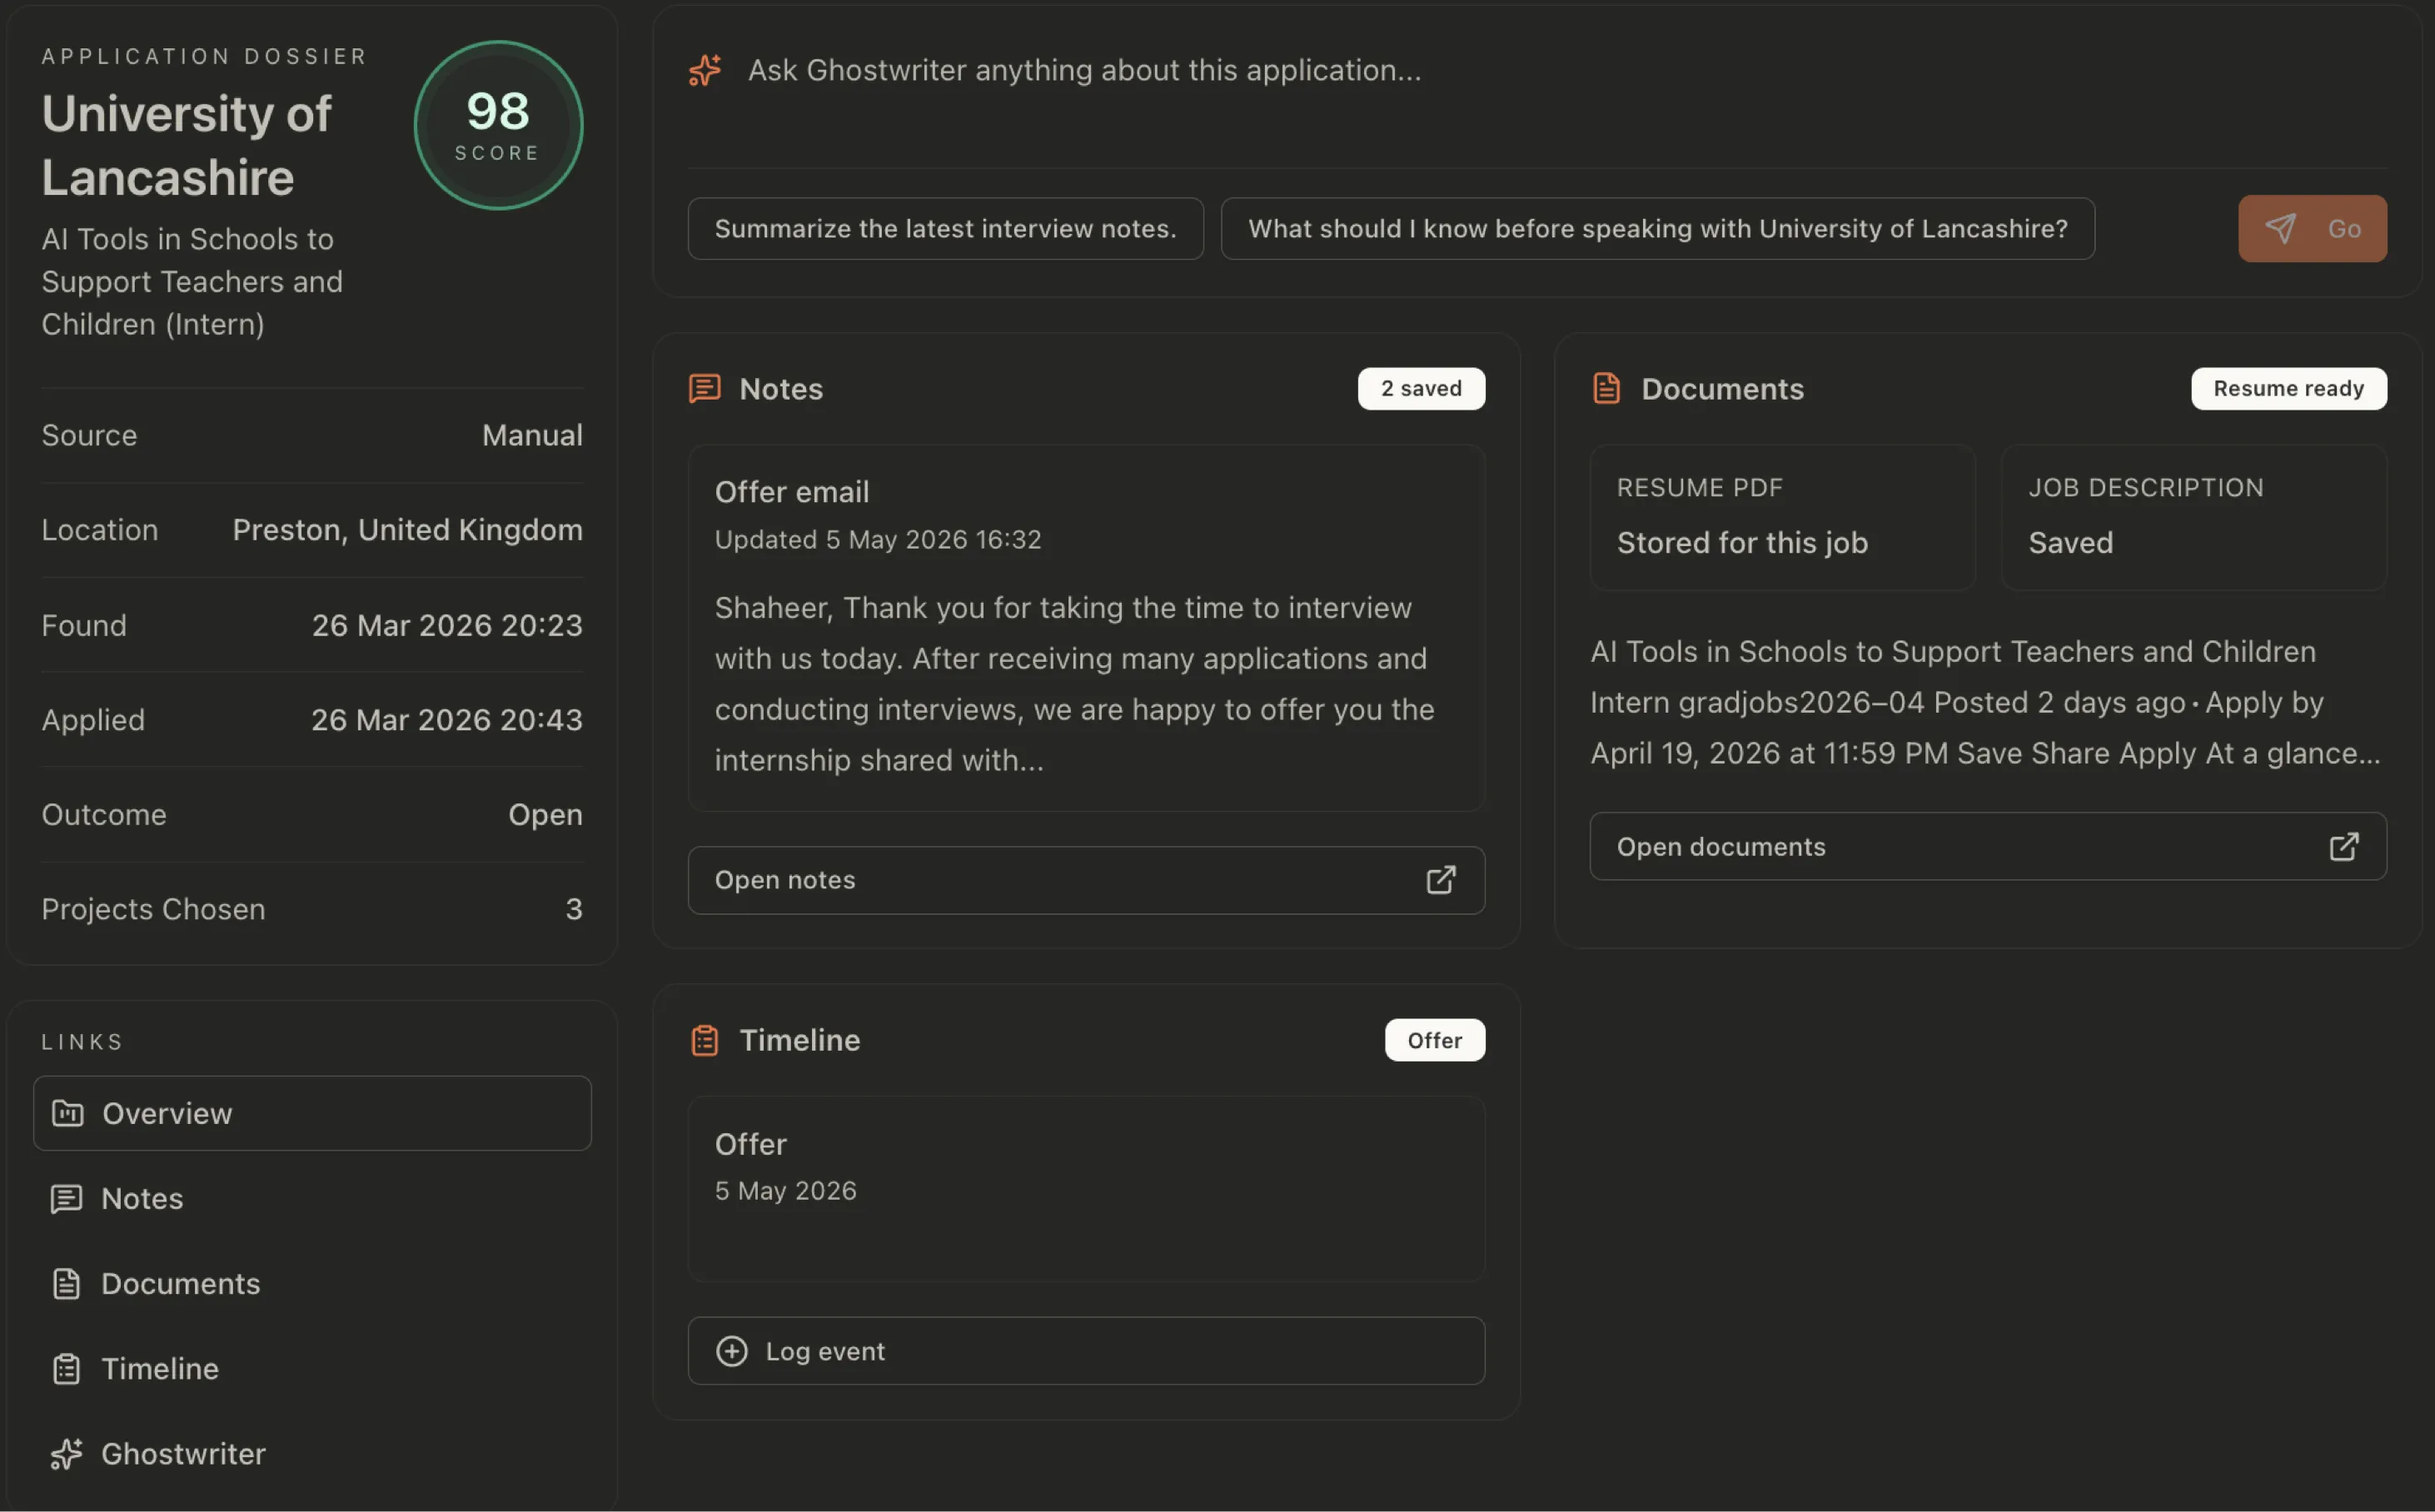Click the 'APPLICATION DOSSIER' heading
This screenshot has height=1512, width=2435.
[204, 56]
